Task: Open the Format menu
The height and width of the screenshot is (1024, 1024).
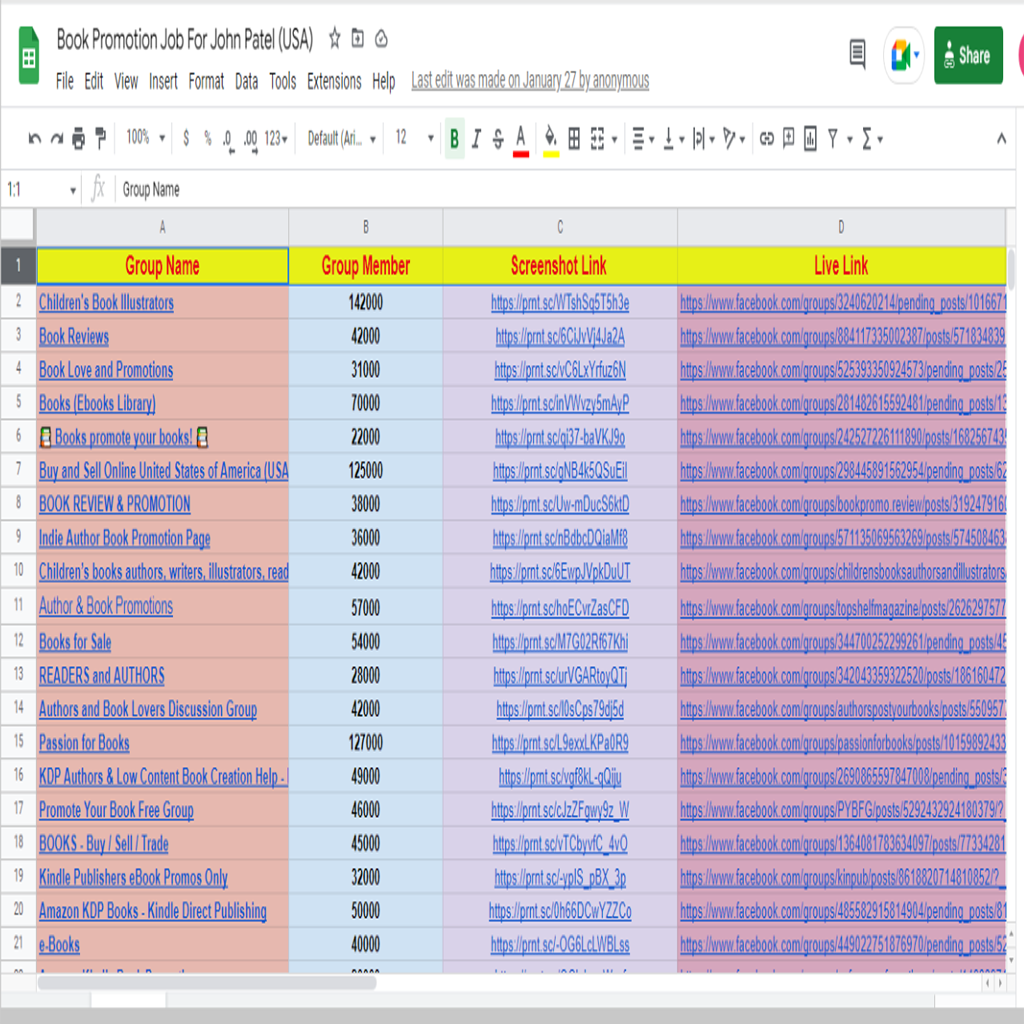Action: (206, 81)
